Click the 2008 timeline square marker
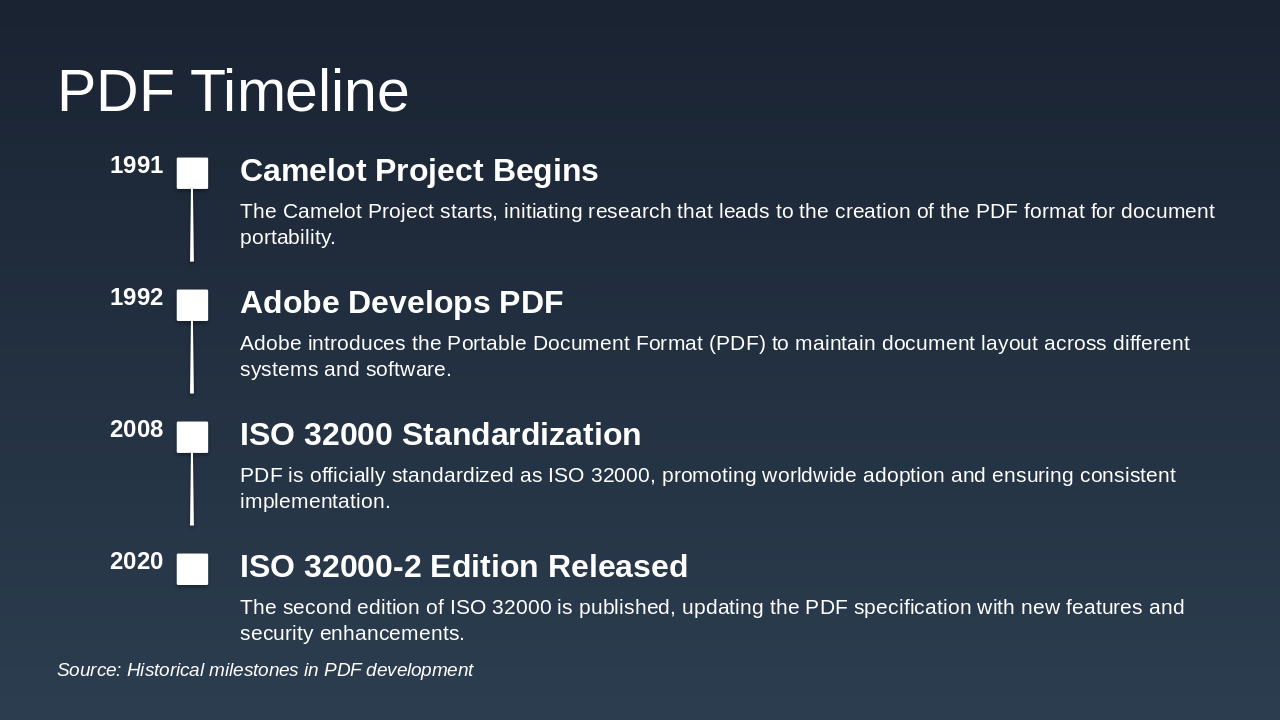 (x=192, y=437)
